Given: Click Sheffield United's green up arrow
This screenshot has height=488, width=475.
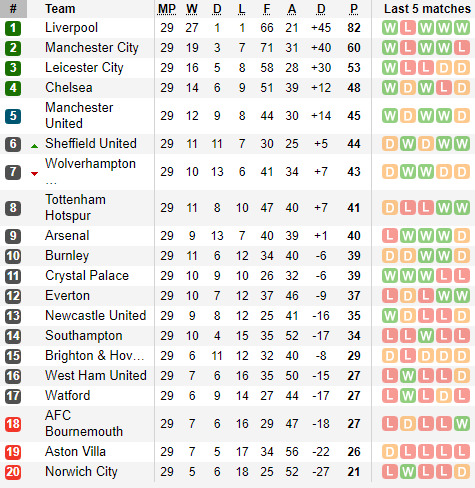Looking at the screenshot, I should [34, 146].
